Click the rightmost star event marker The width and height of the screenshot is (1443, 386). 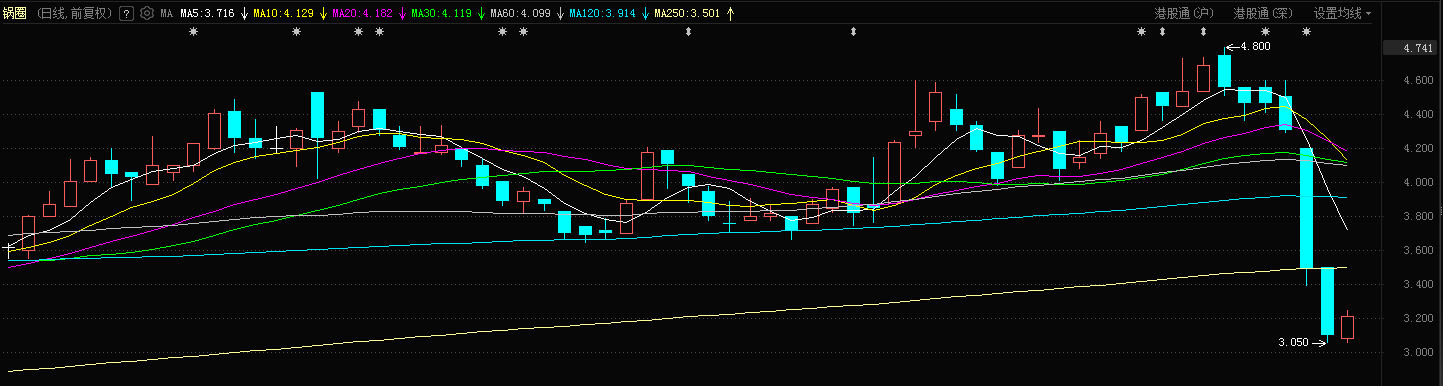click(x=1306, y=32)
